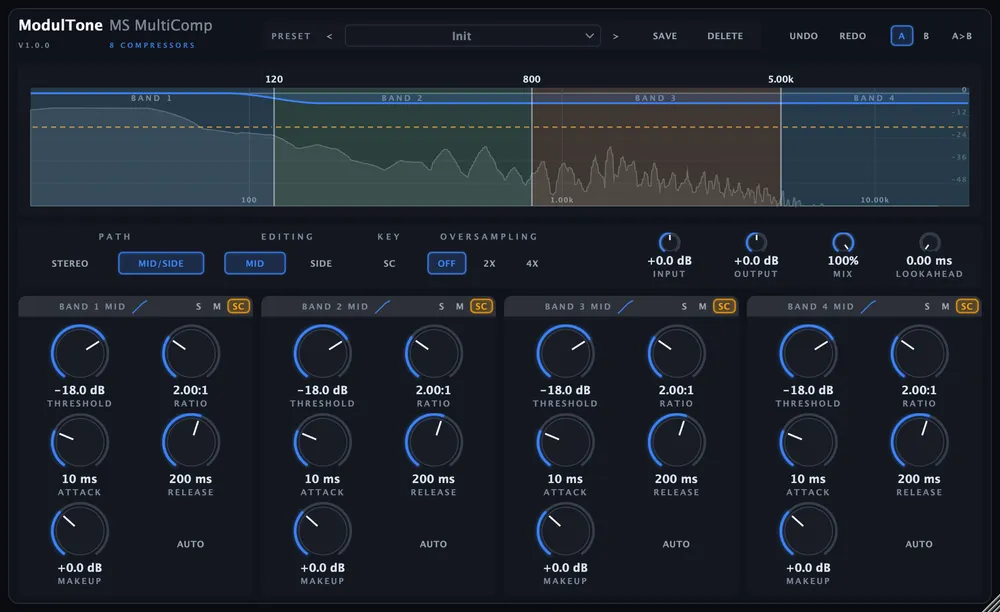Click the Band 1 Attack knob

[x=80, y=442]
